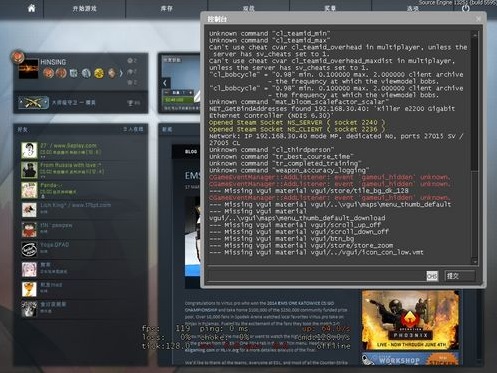
Task: Open the 选项 (Options) menu
Action: pyautogui.click(x=413, y=9)
